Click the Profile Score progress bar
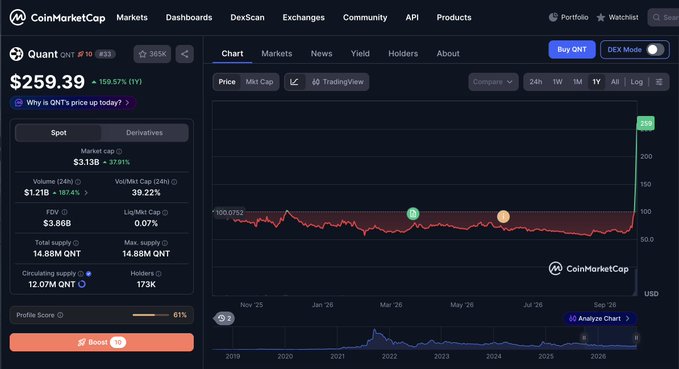The image size is (679, 369). pos(151,315)
